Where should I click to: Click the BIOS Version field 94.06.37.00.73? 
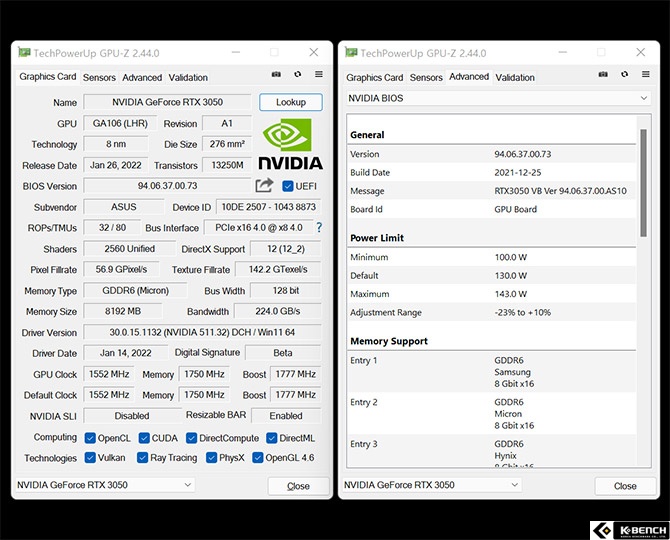click(x=167, y=186)
